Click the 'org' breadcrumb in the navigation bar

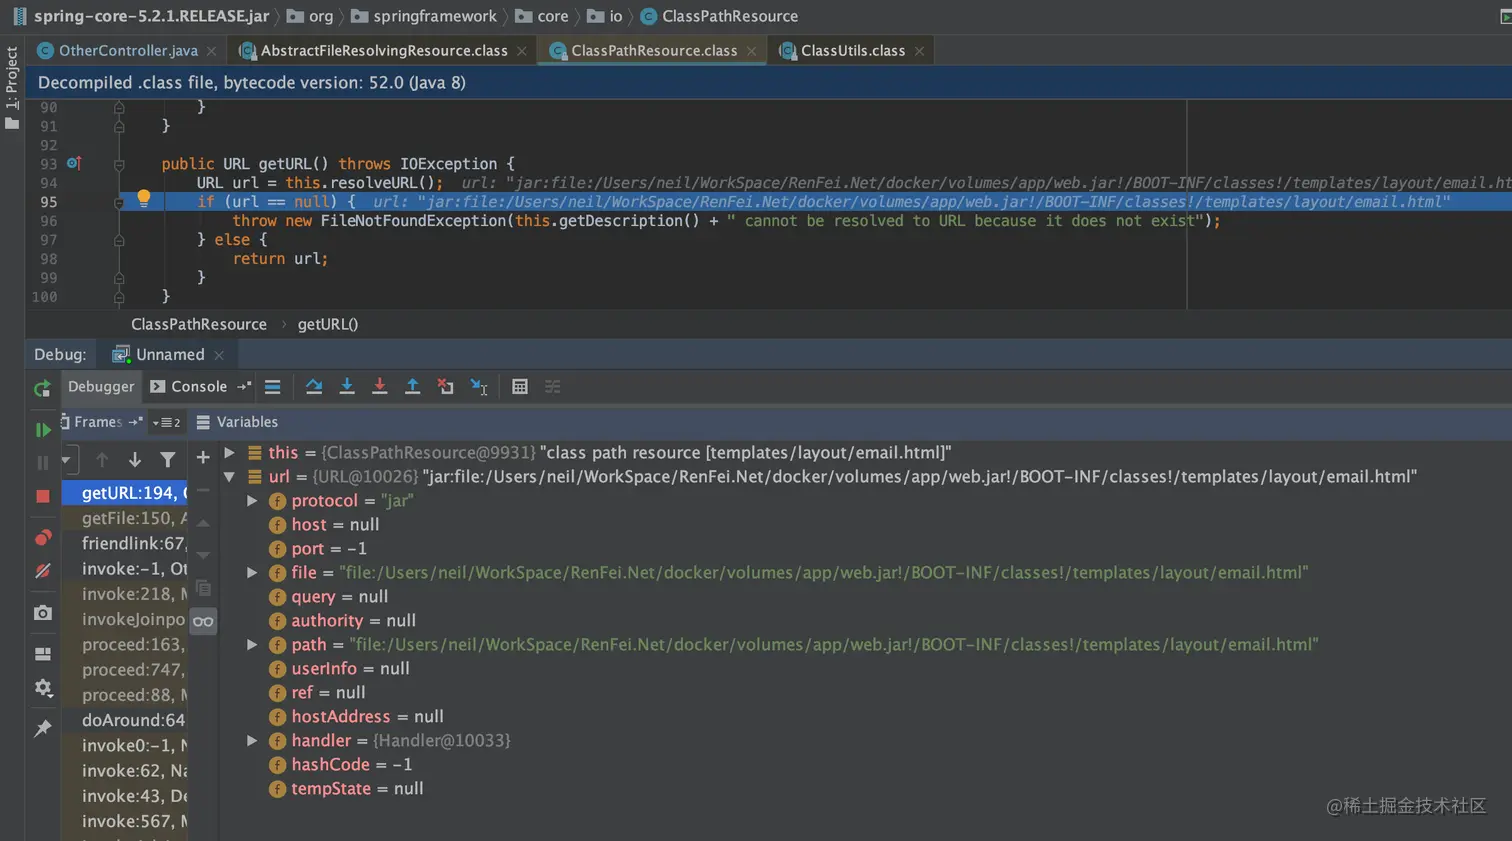pos(310,16)
